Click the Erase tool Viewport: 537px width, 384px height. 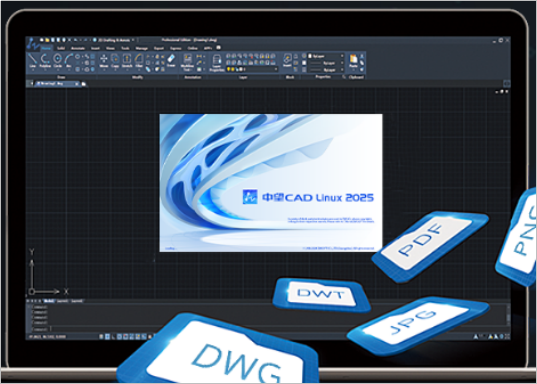tap(171, 61)
